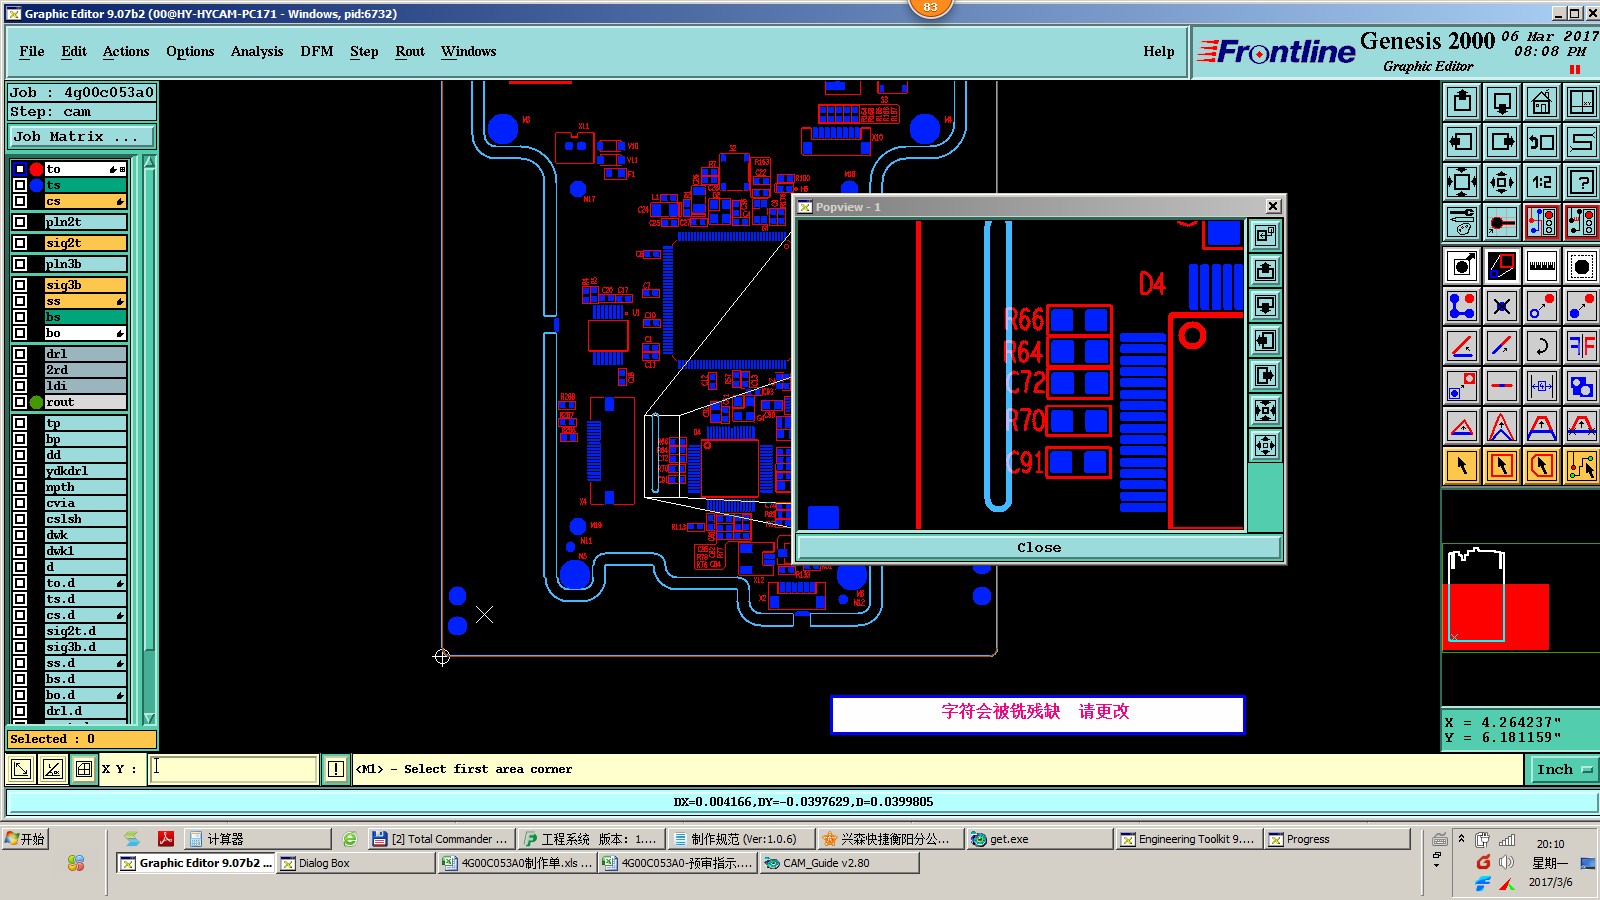Click the zoom in icon in Popview window
The width and height of the screenshot is (1600, 900).
[1265, 410]
